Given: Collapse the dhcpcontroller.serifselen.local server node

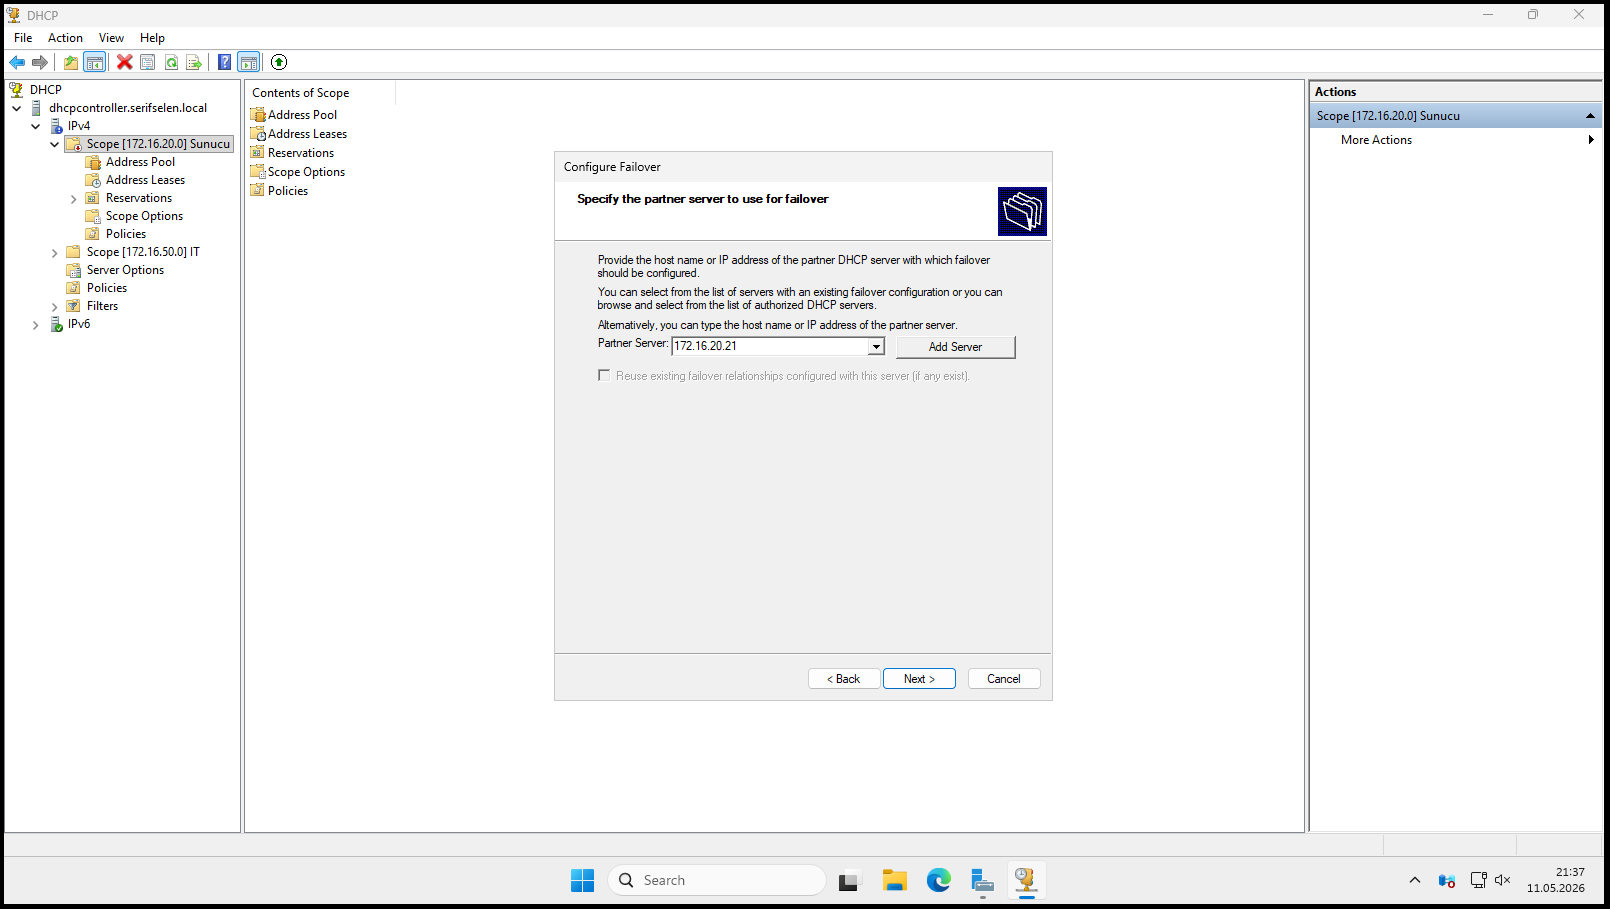Looking at the screenshot, I should point(17,108).
